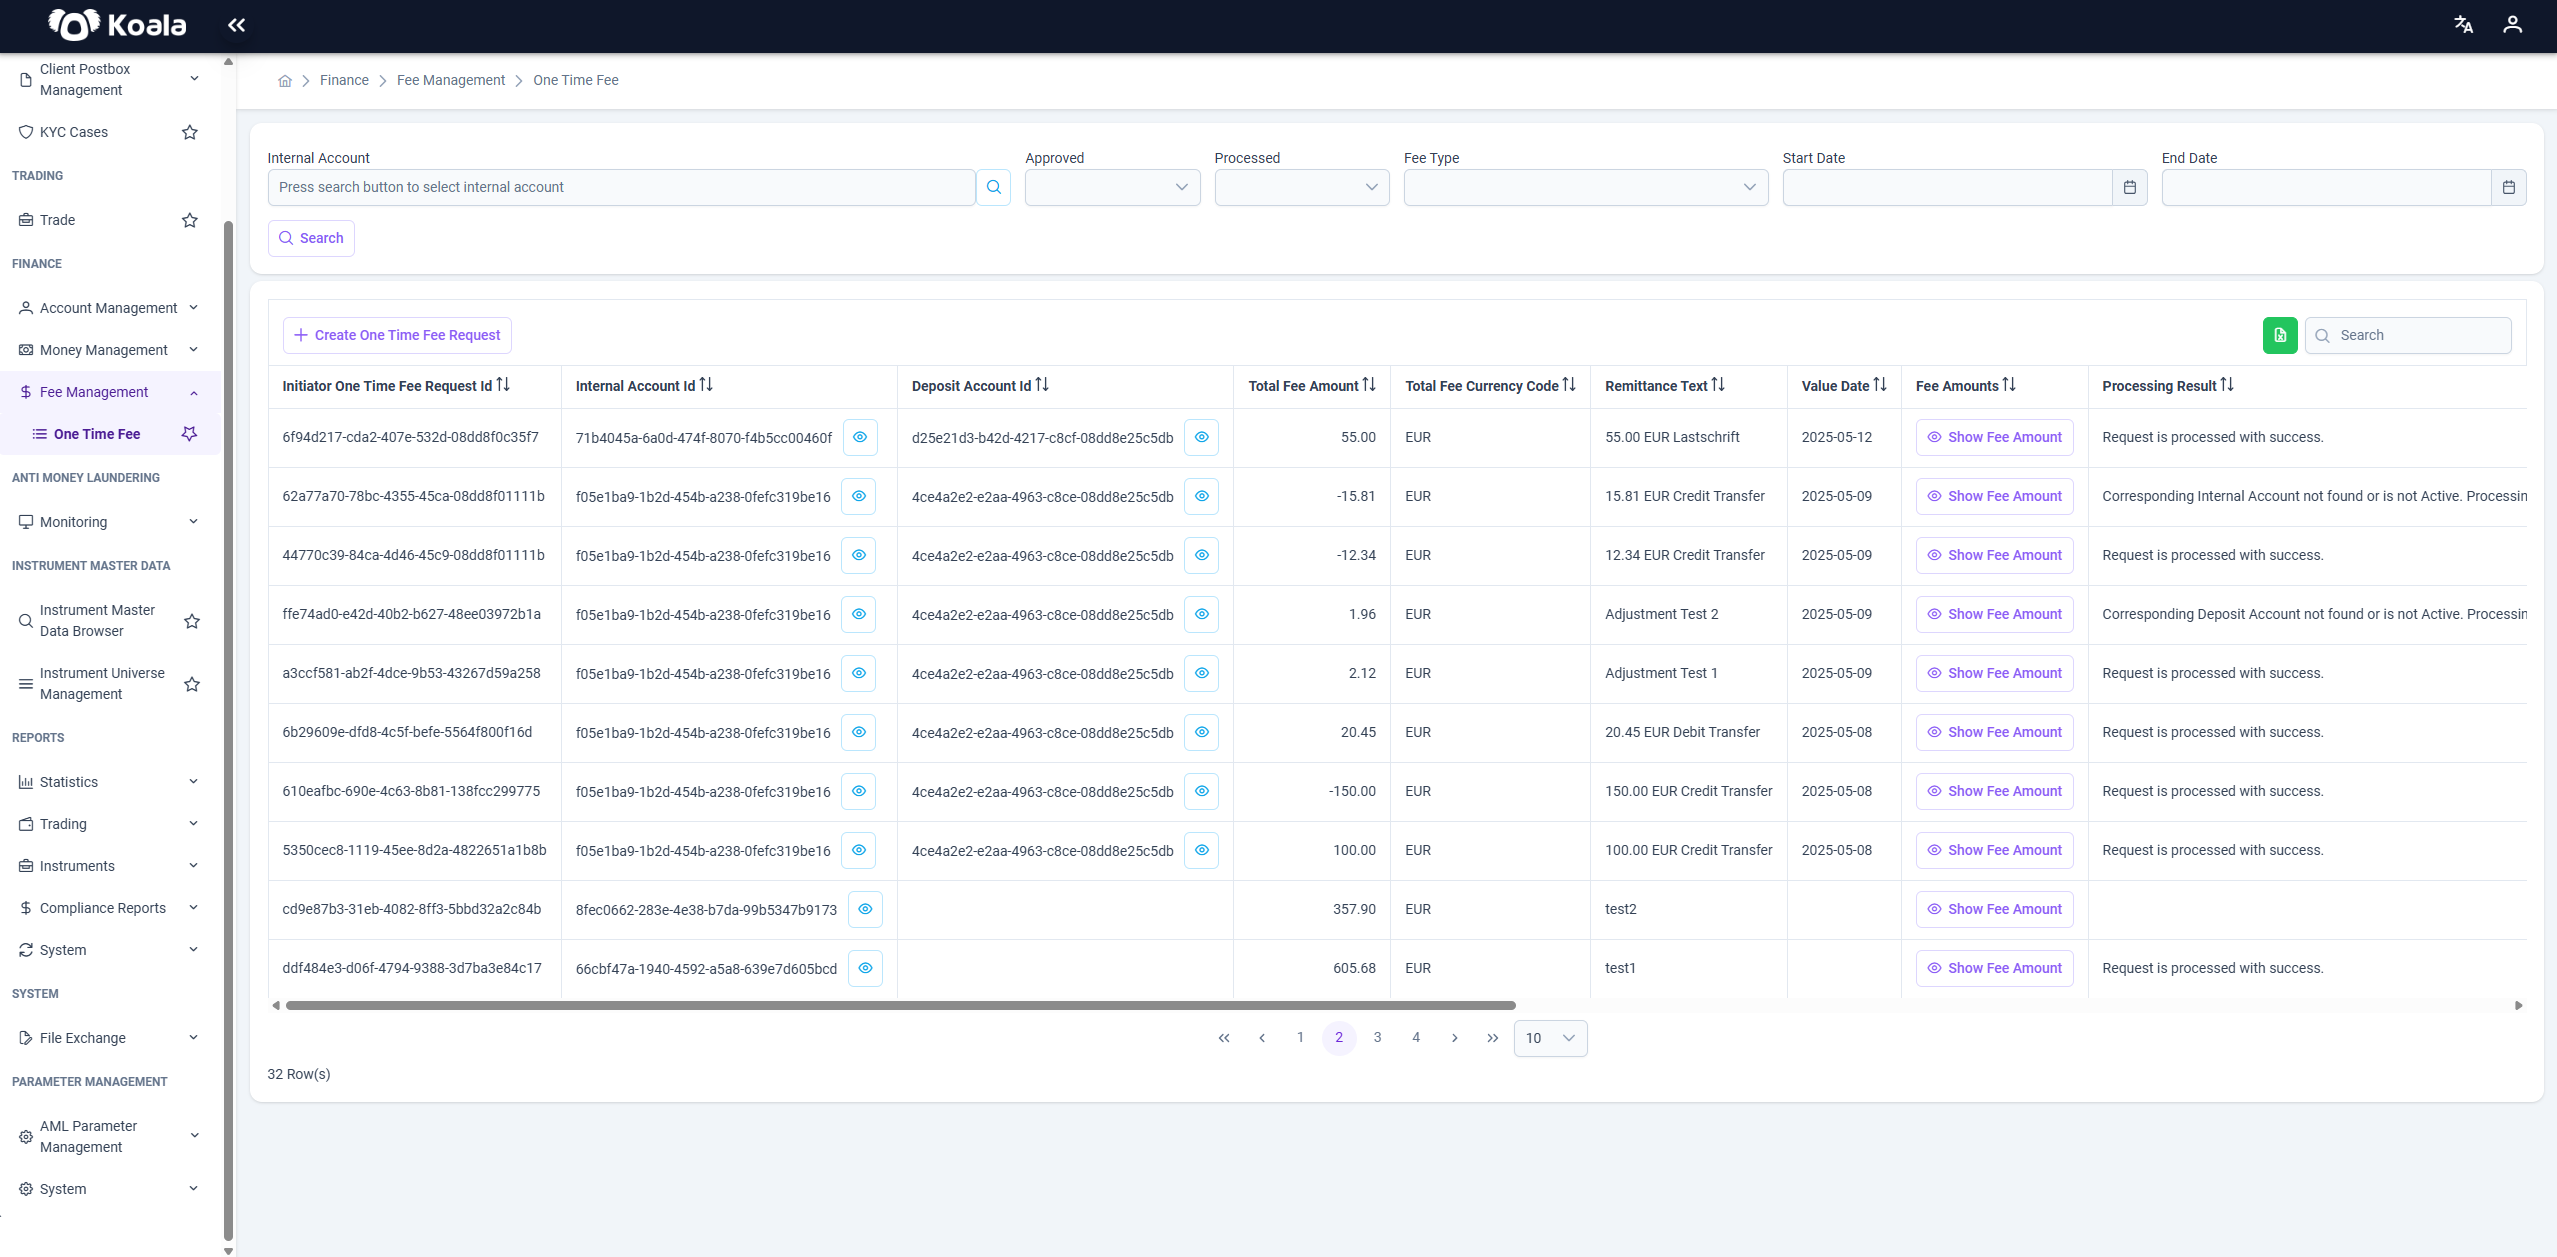Viewport: 2557px width, 1257px height.
Task: View deposit account in 44770c39 row
Action: click(1202, 555)
